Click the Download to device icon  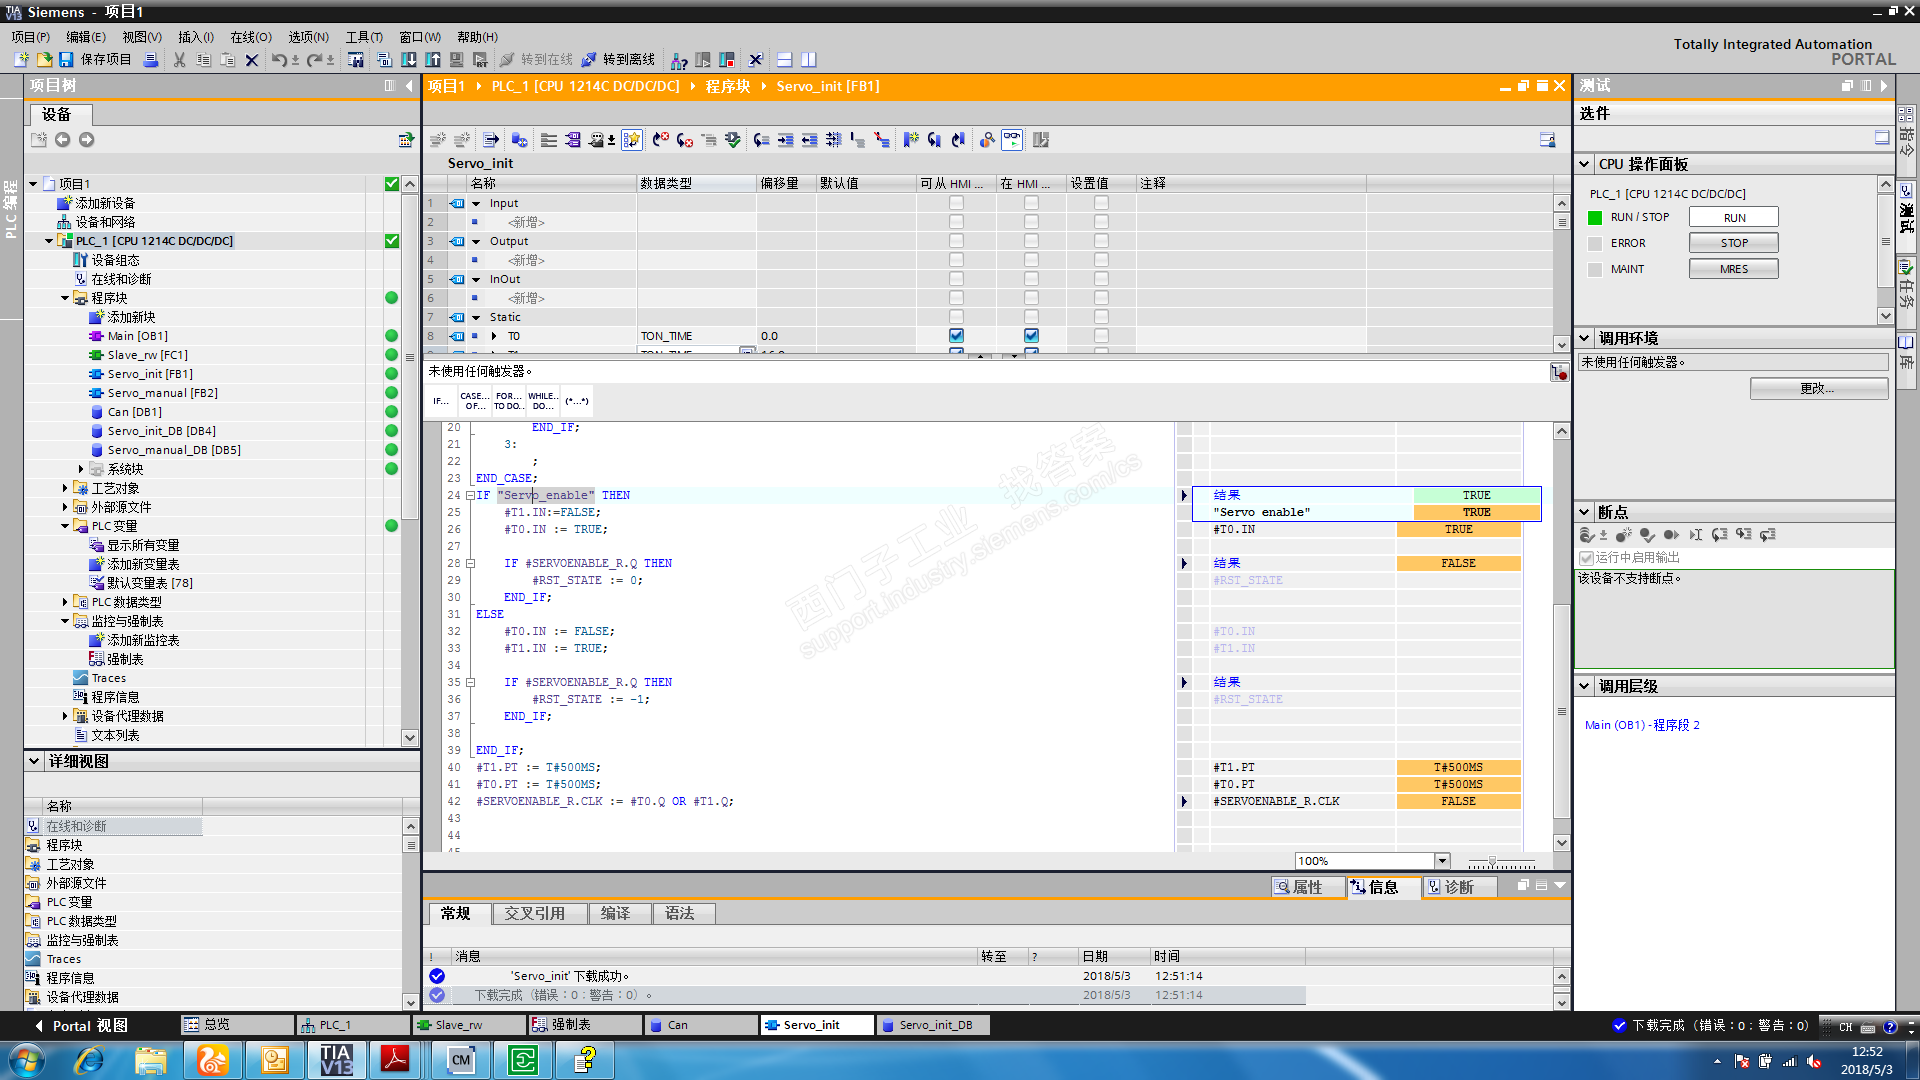[409, 60]
